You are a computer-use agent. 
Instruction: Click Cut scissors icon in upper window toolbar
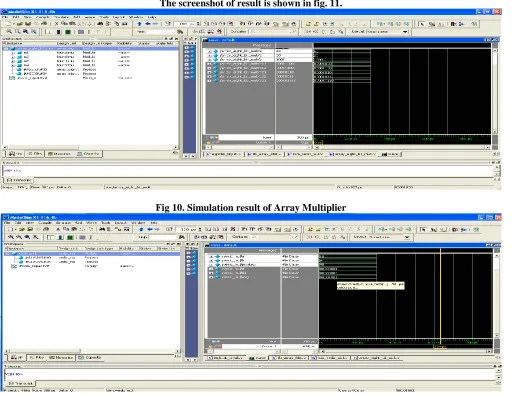56,24
